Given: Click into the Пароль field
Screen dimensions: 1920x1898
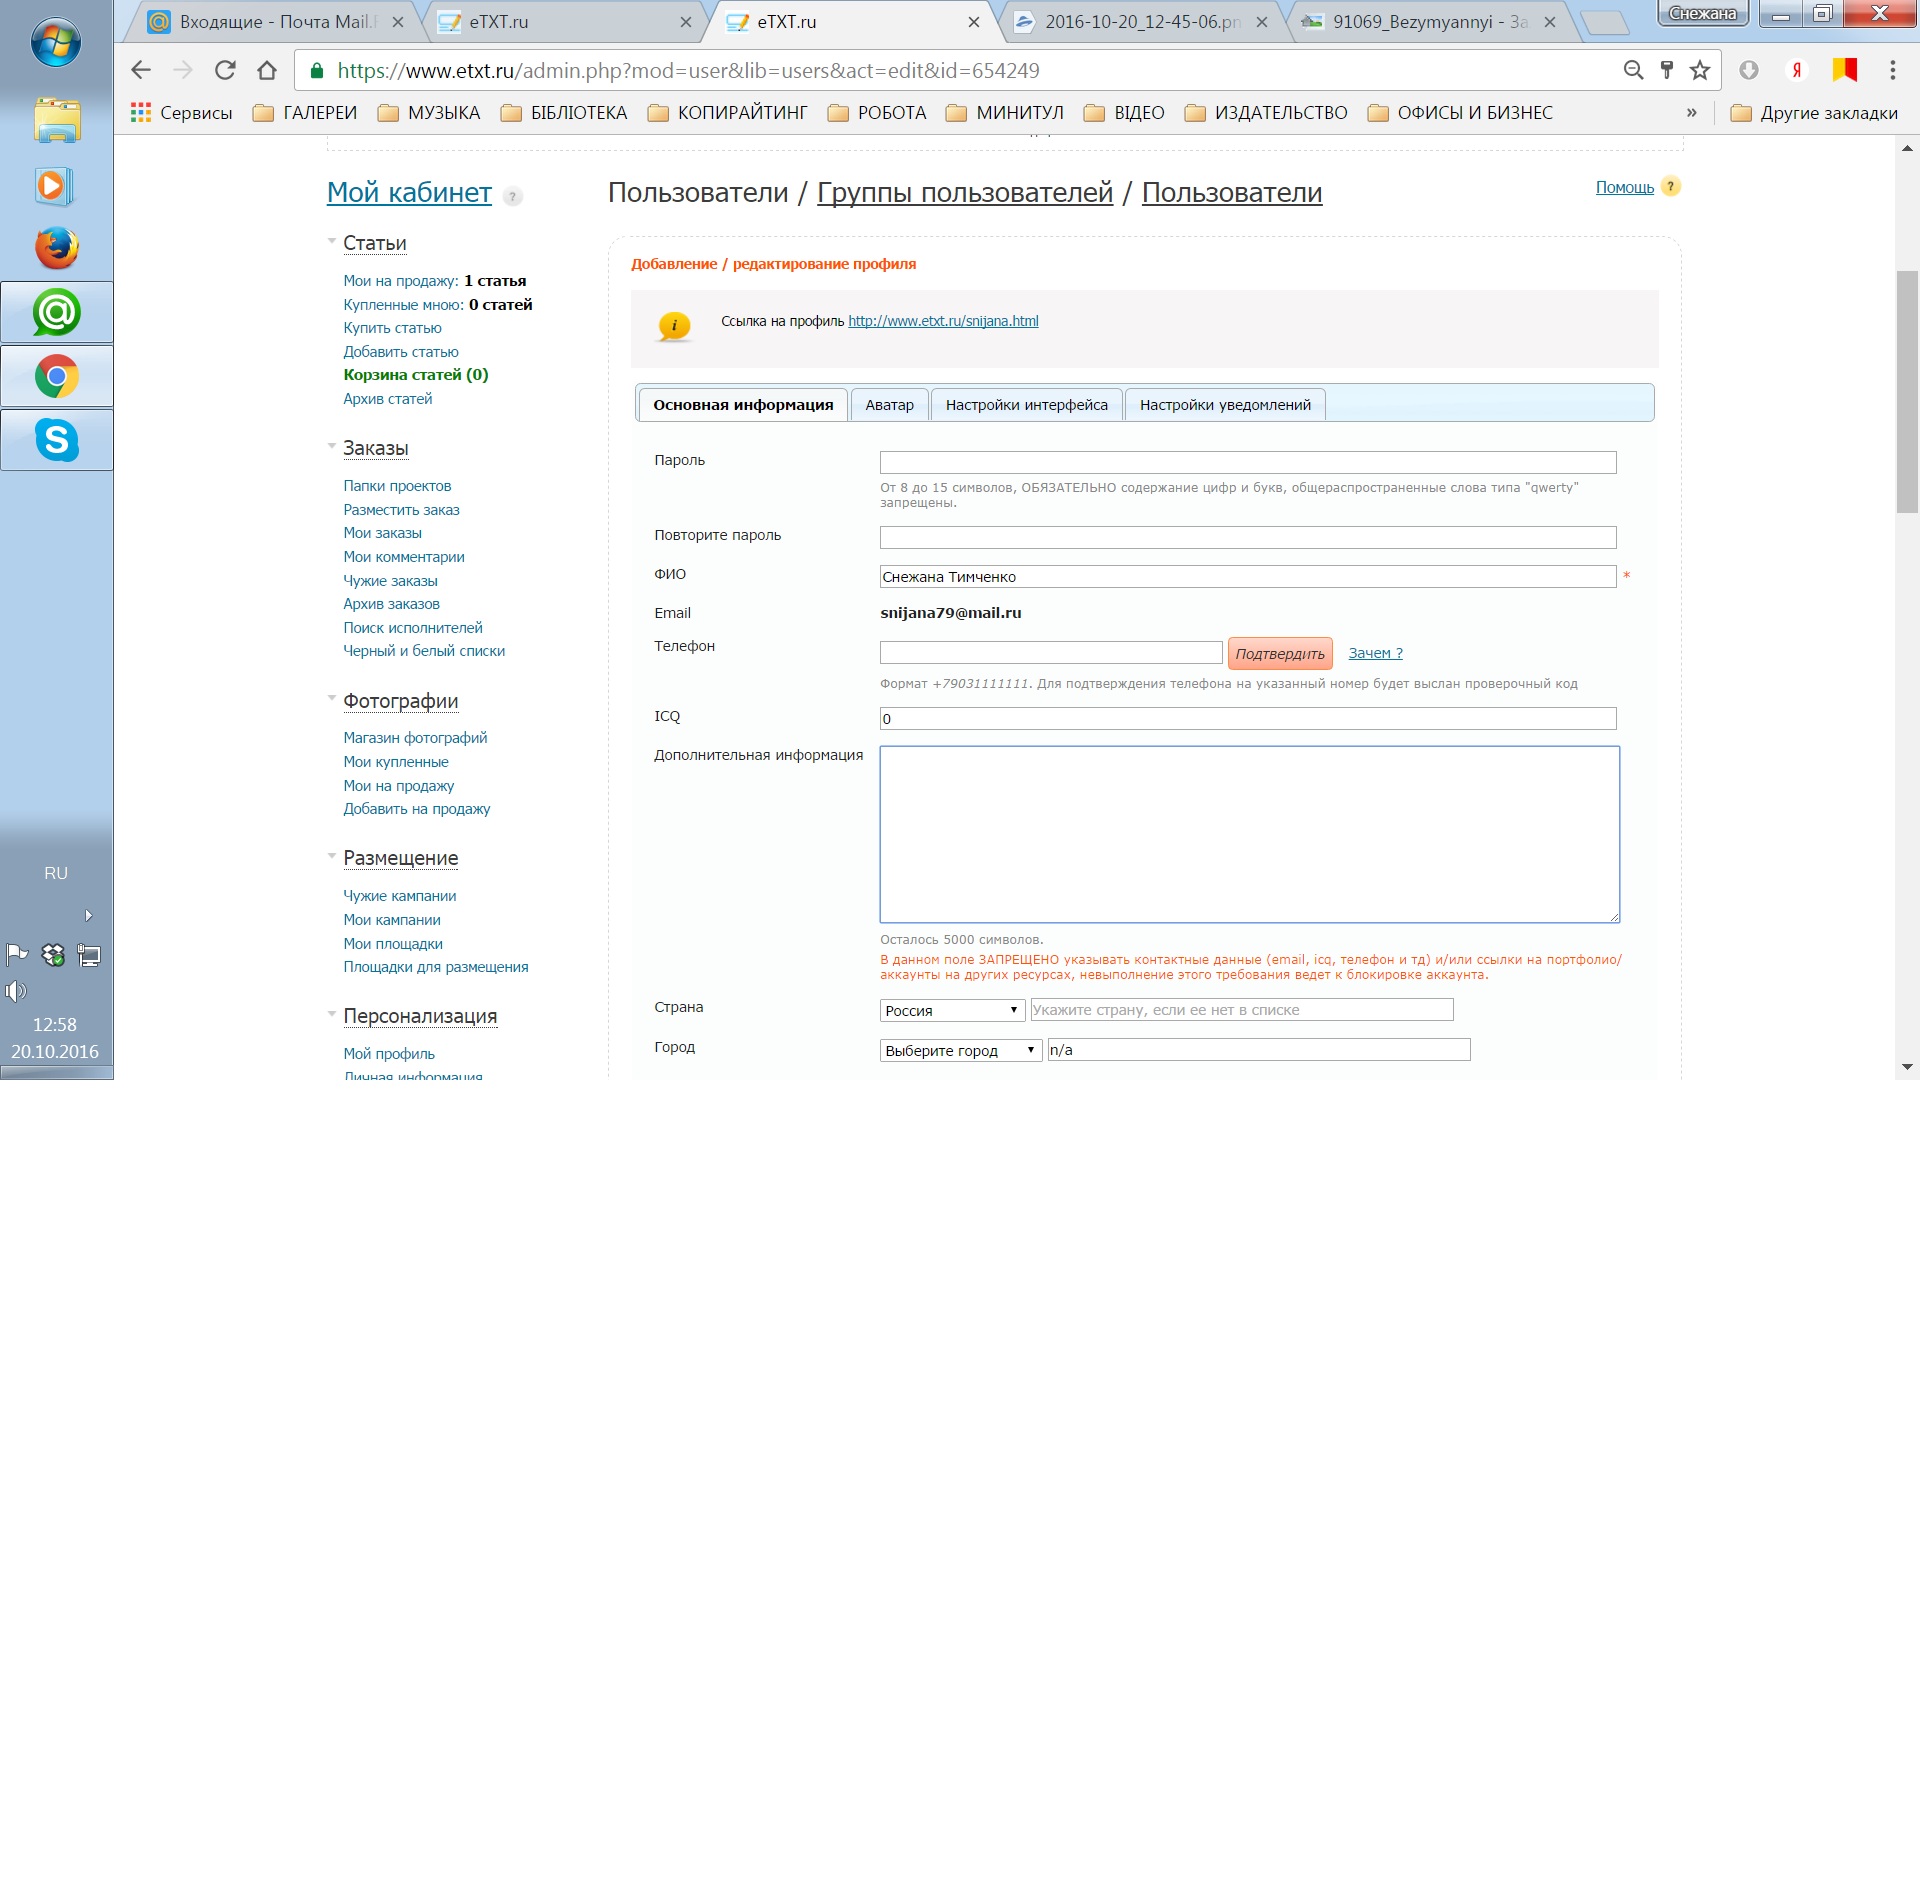Looking at the screenshot, I should pyautogui.click(x=1247, y=462).
